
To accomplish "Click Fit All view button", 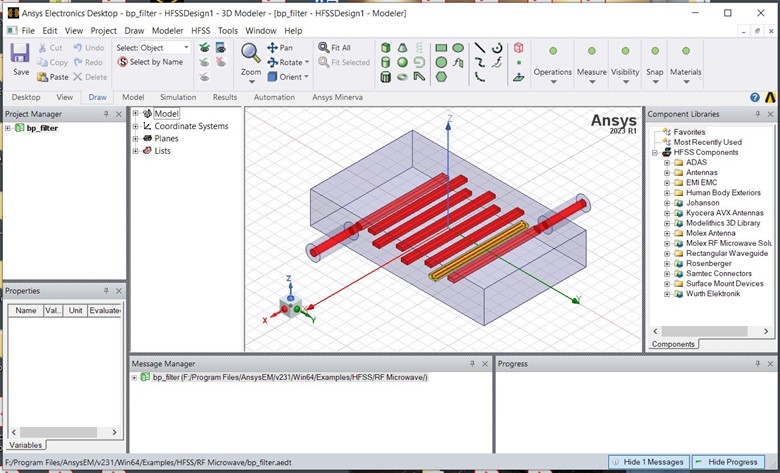I will (335, 48).
